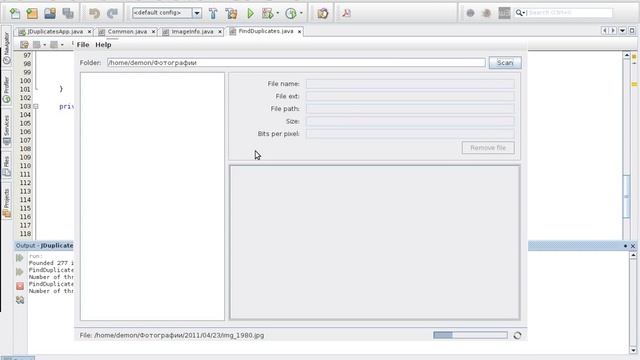Close the Output panel
Image resolution: width=640 pixels, height=360 pixels.
pyautogui.click(x=633, y=246)
